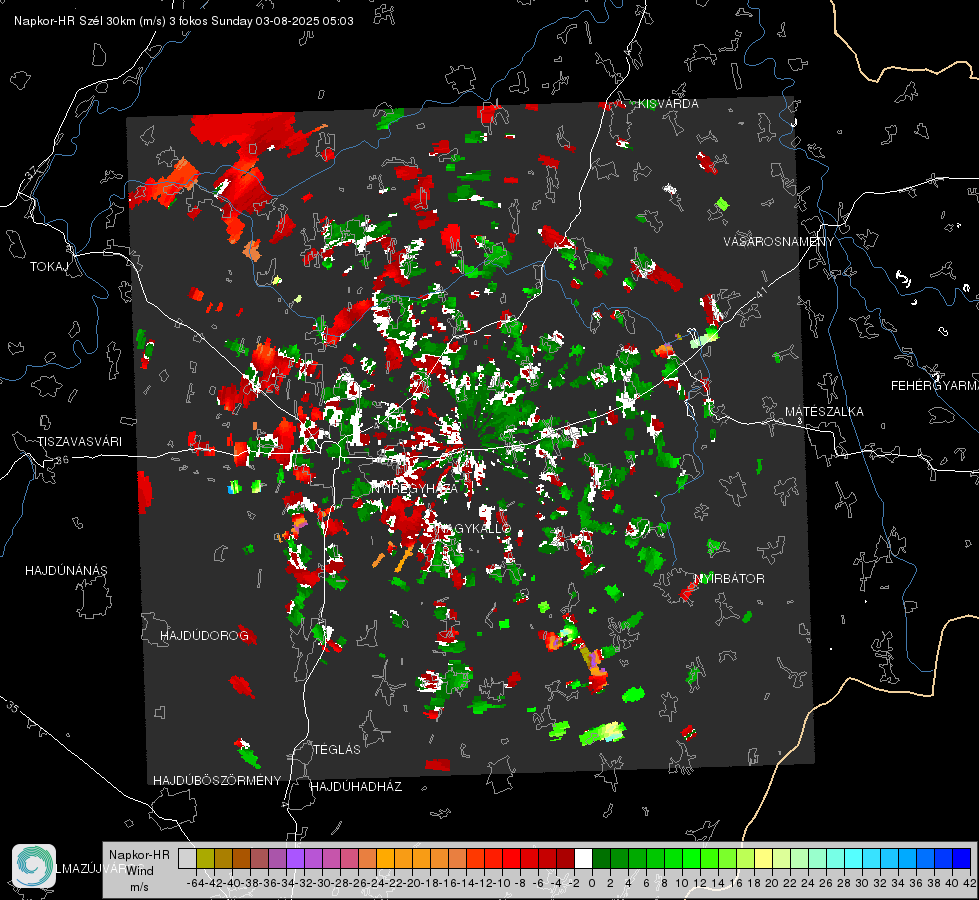The height and width of the screenshot is (900, 979).
Task: Click the TOKAJ city label
Action: (x=49, y=267)
